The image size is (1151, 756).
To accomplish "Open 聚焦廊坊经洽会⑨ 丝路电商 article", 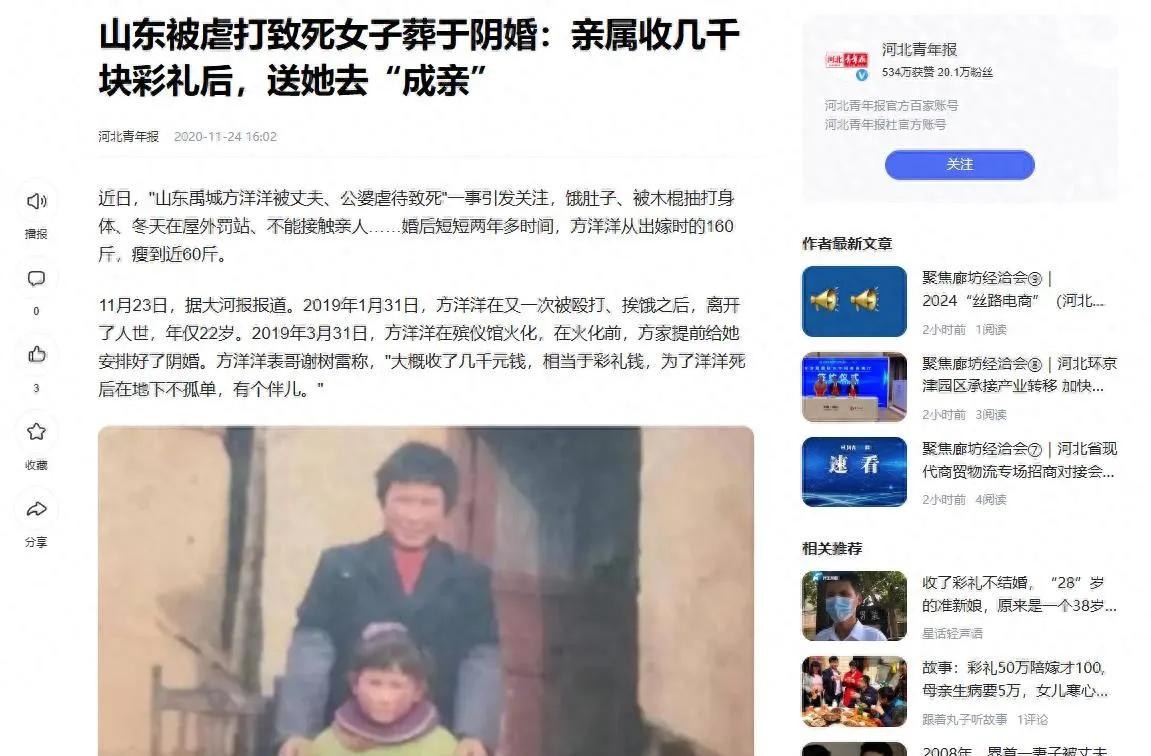I will [x=1013, y=289].
